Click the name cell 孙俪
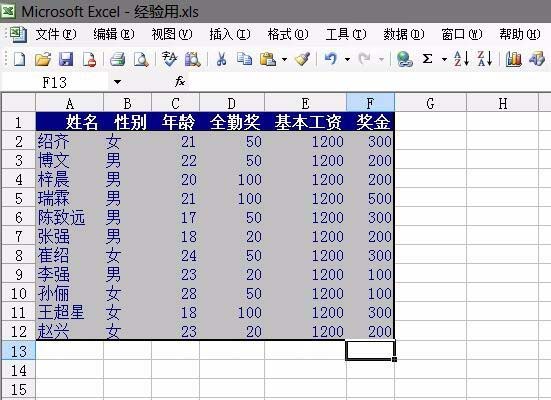This screenshot has width=551, height=400. click(70, 293)
